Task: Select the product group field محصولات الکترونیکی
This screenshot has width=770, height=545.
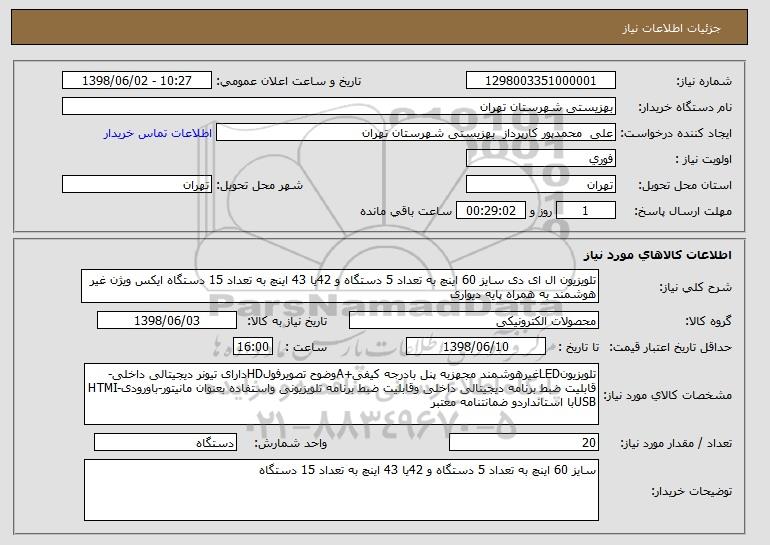Action: (474, 321)
